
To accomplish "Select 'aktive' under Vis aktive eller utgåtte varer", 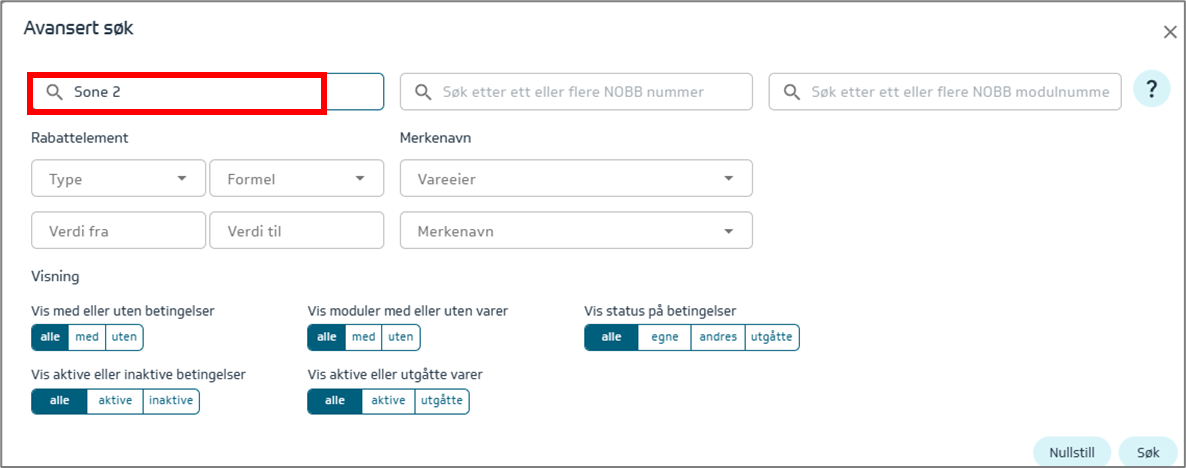I will [386, 401].
